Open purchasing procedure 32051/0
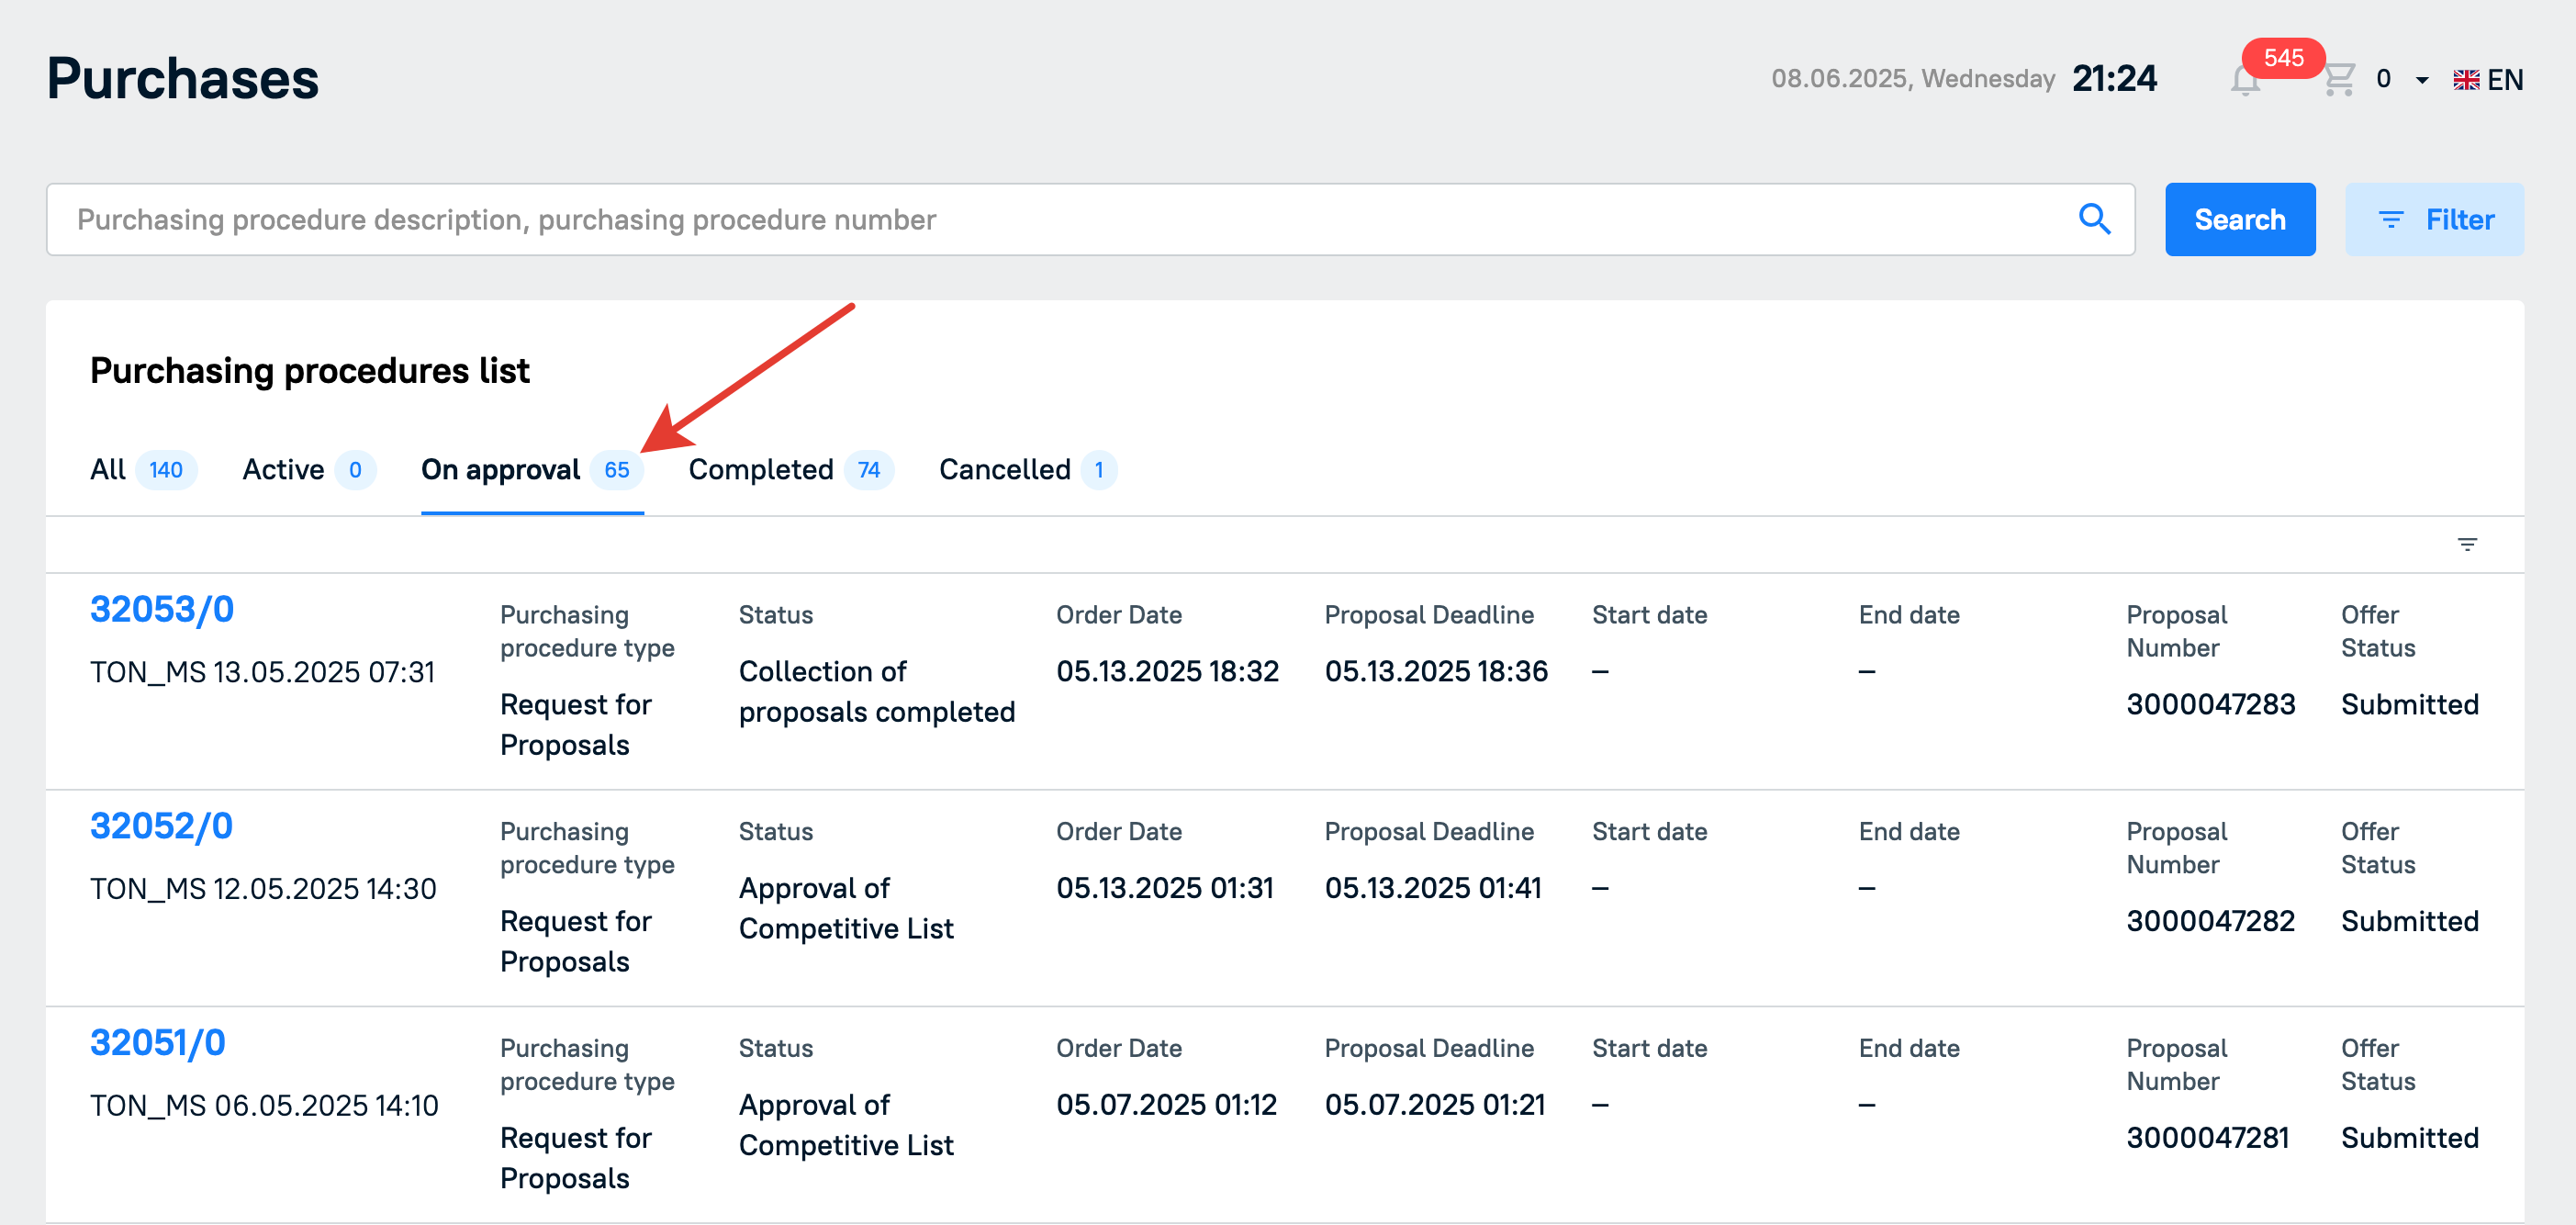Screen dimensions: 2576x1225 158,1043
